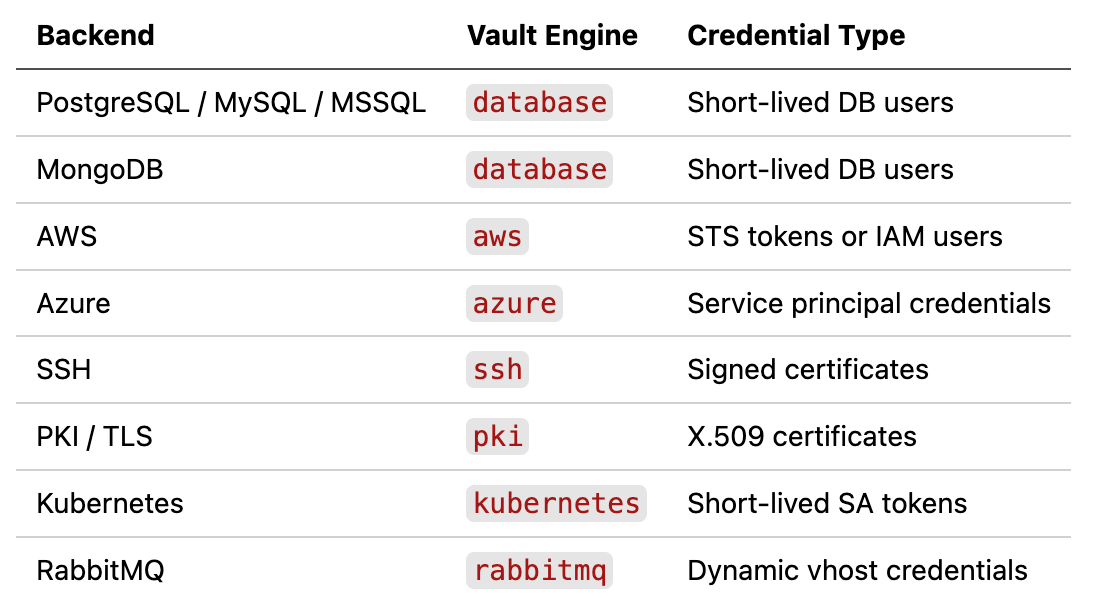The width and height of the screenshot is (1100, 612).
Task: Select the PKI / TLS backend cell
Action: tap(94, 437)
